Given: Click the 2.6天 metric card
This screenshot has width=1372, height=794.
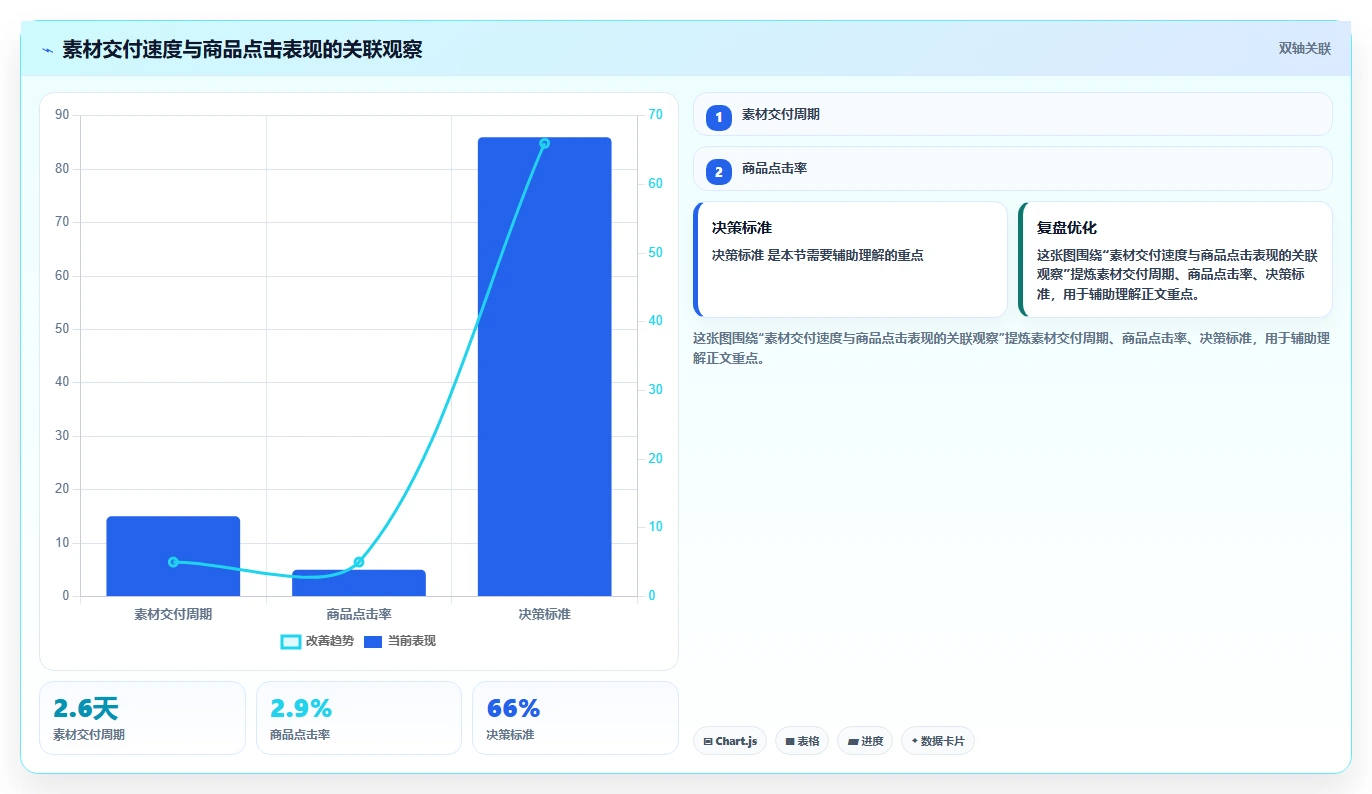Looking at the screenshot, I should (142, 718).
